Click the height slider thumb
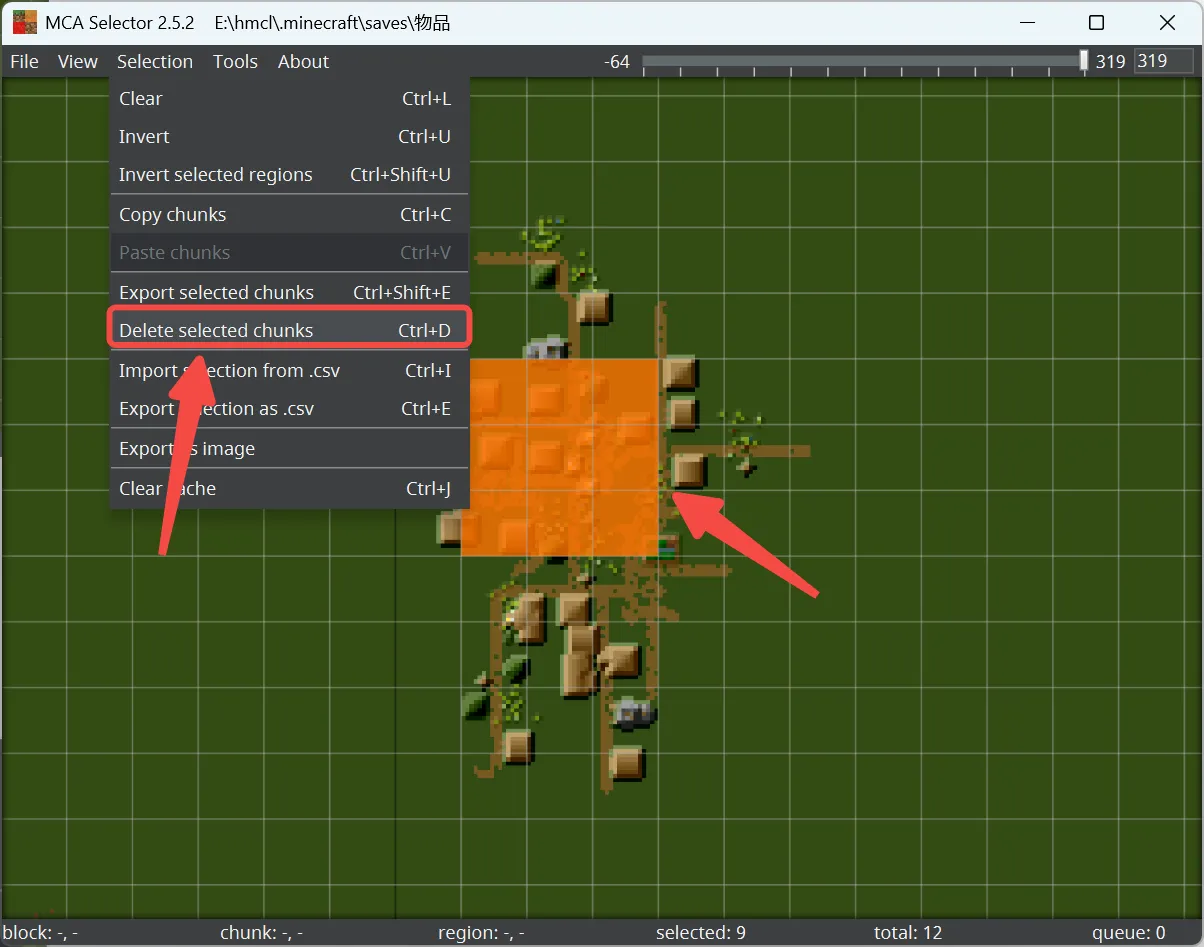Screen dimensions: 1204x947 (1084, 61)
